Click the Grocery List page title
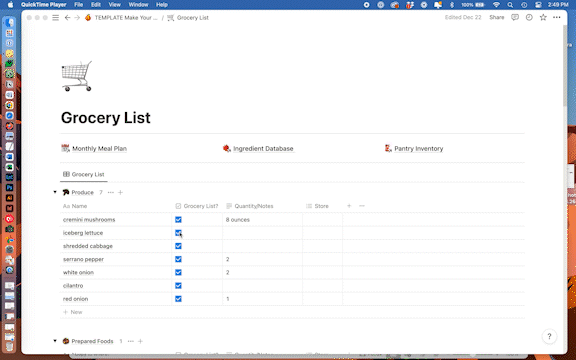Screen dimensions: 576x360 point(106,118)
